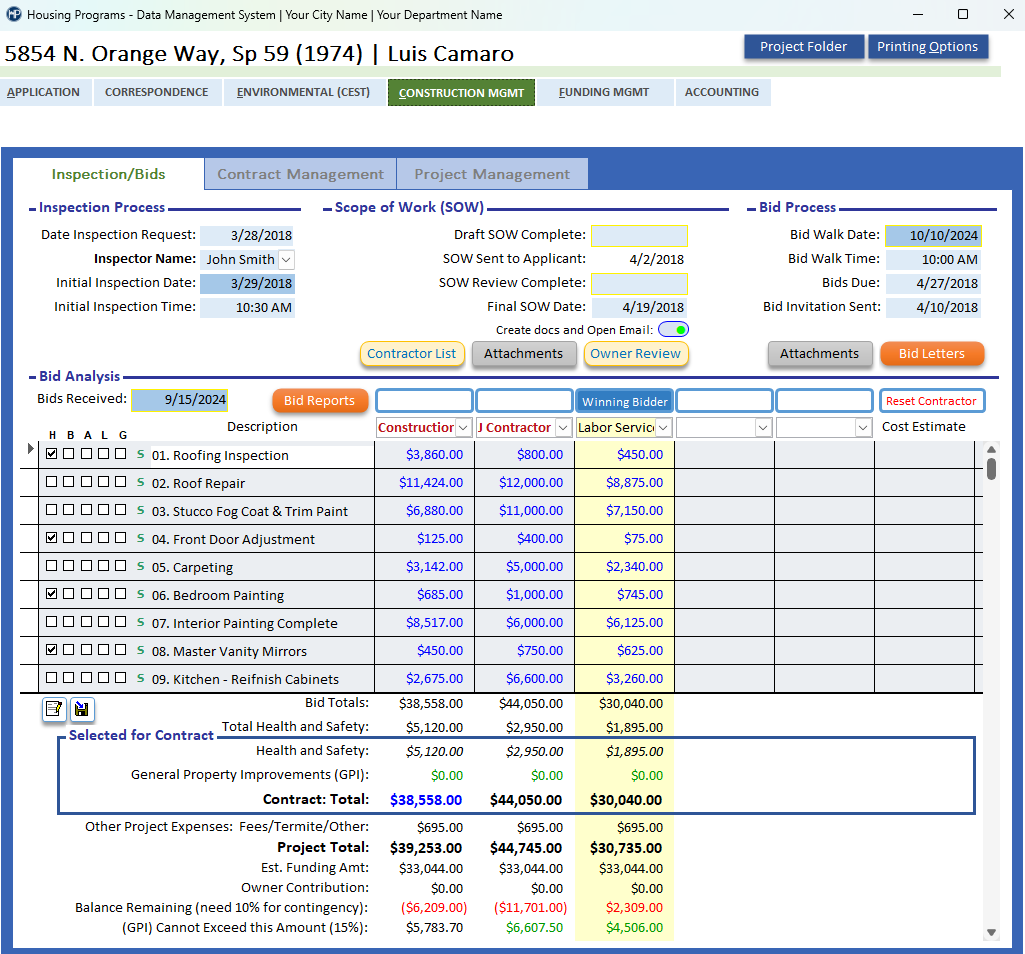Click the Bid Letters button

pyautogui.click(x=932, y=354)
